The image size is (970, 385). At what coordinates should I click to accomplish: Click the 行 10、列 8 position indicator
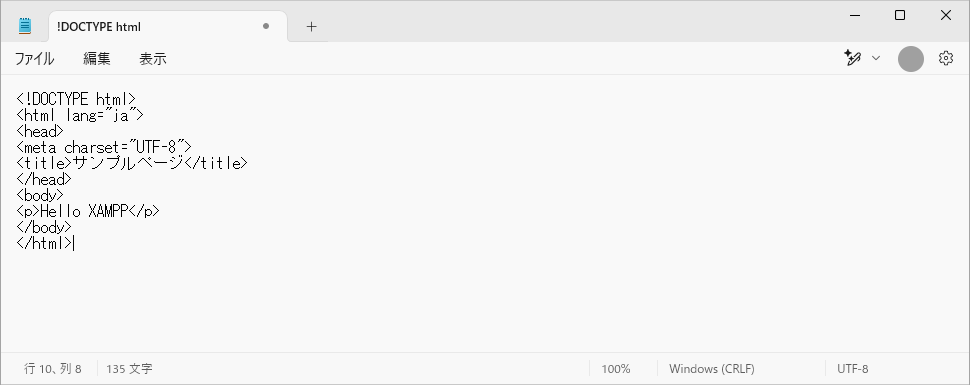click(53, 369)
